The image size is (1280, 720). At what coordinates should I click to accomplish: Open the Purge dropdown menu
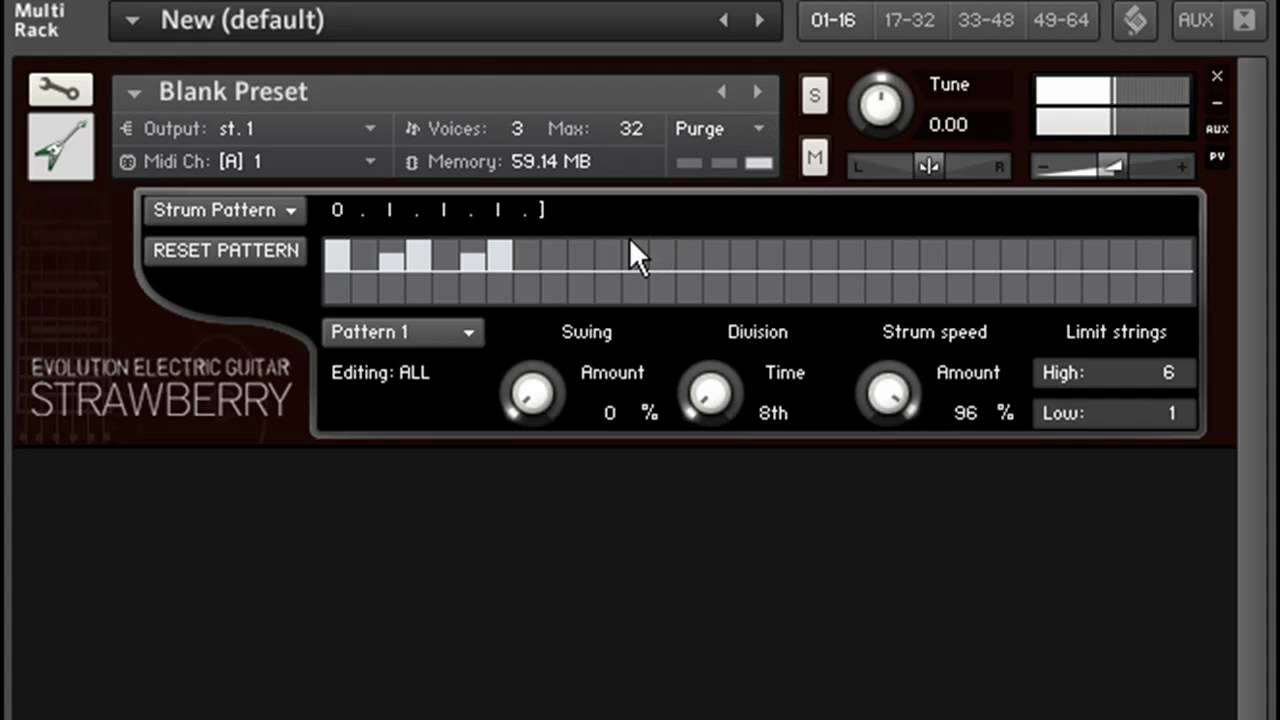point(719,129)
